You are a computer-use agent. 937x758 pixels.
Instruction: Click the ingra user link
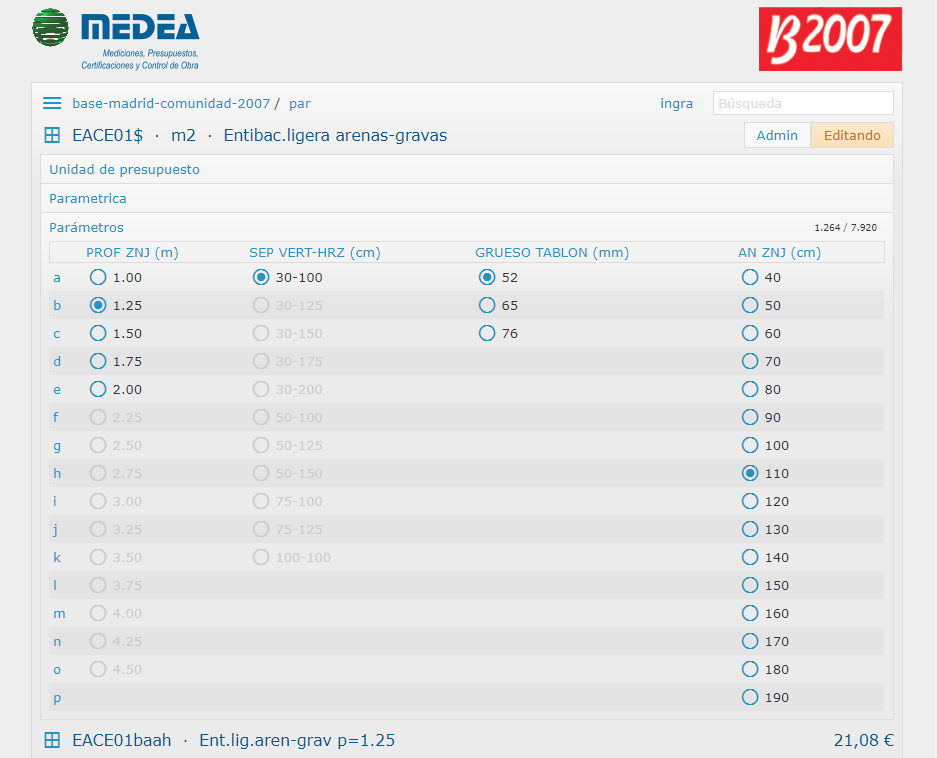pos(676,103)
